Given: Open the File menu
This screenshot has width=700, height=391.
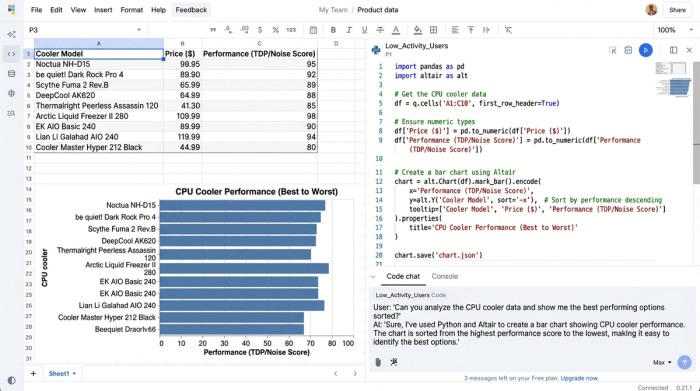Looking at the screenshot, I should coord(36,10).
